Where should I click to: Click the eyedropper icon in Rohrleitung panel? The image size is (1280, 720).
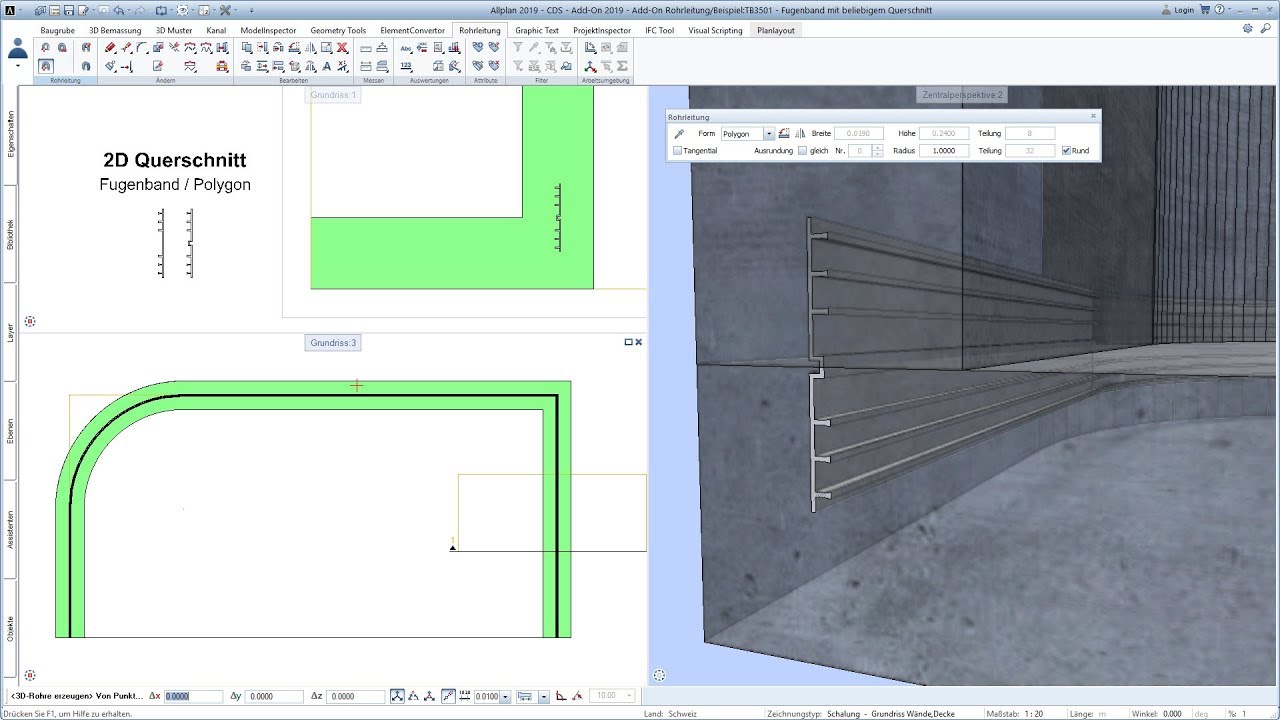[679, 134]
